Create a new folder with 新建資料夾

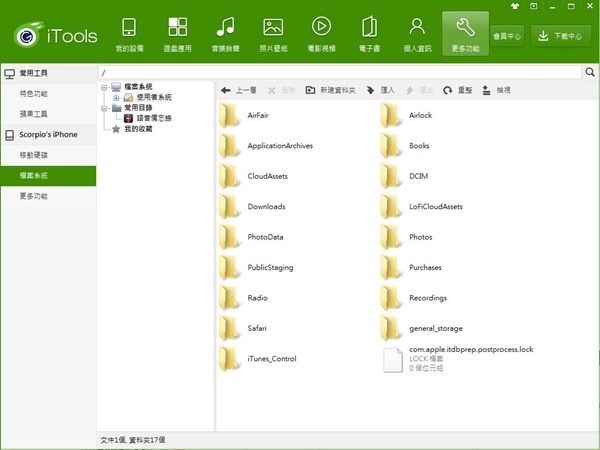pos(331,90)
